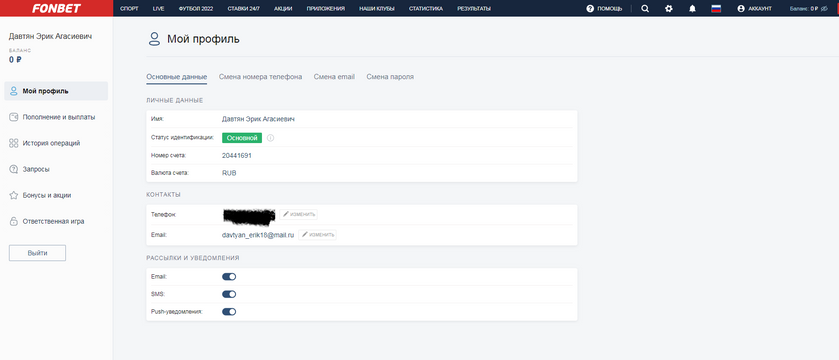The height and width of the screenshot is (360, 839).
Task: Switch to Смена пароля tab
Action: (x=390, y=77)
